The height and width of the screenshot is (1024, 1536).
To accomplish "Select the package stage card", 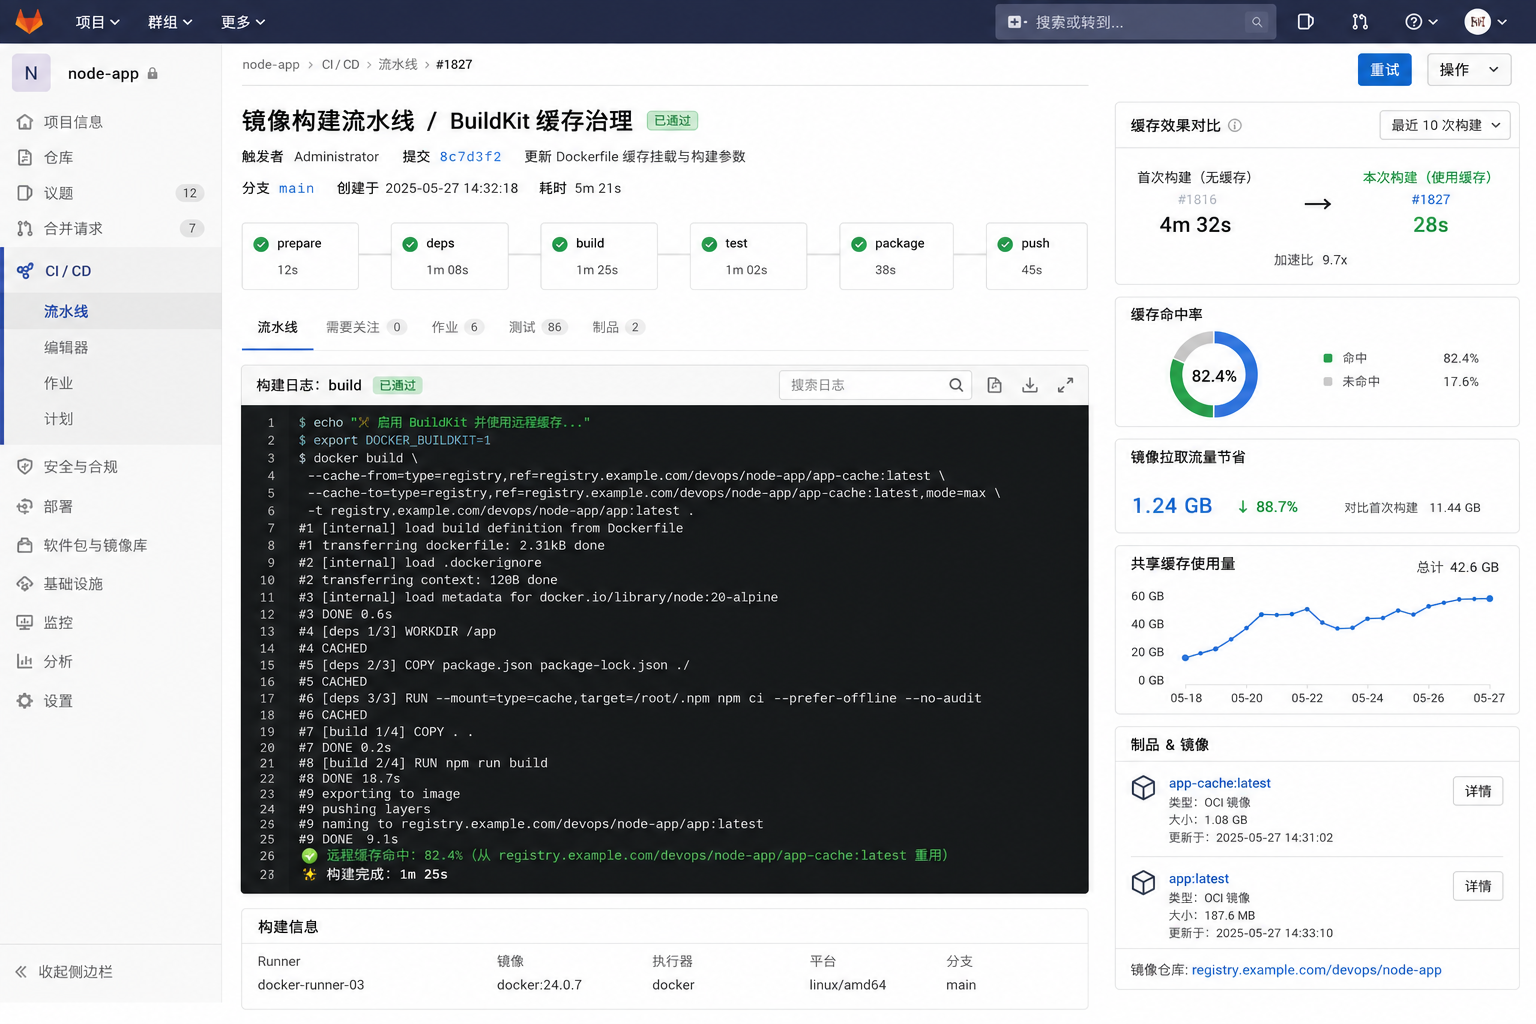I will (x=896, y=256).
